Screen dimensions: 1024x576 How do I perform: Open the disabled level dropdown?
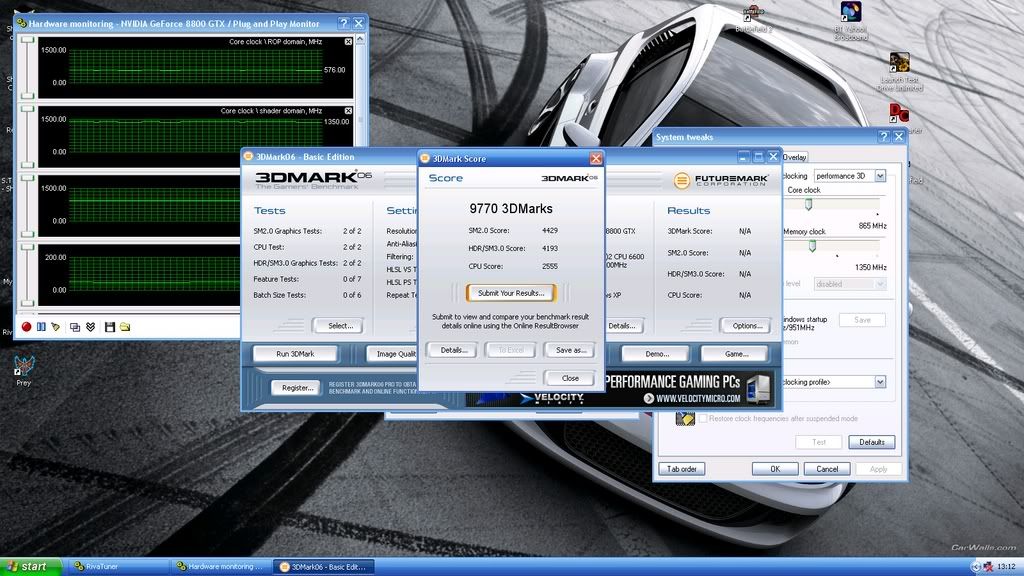[x=880, y=284]
